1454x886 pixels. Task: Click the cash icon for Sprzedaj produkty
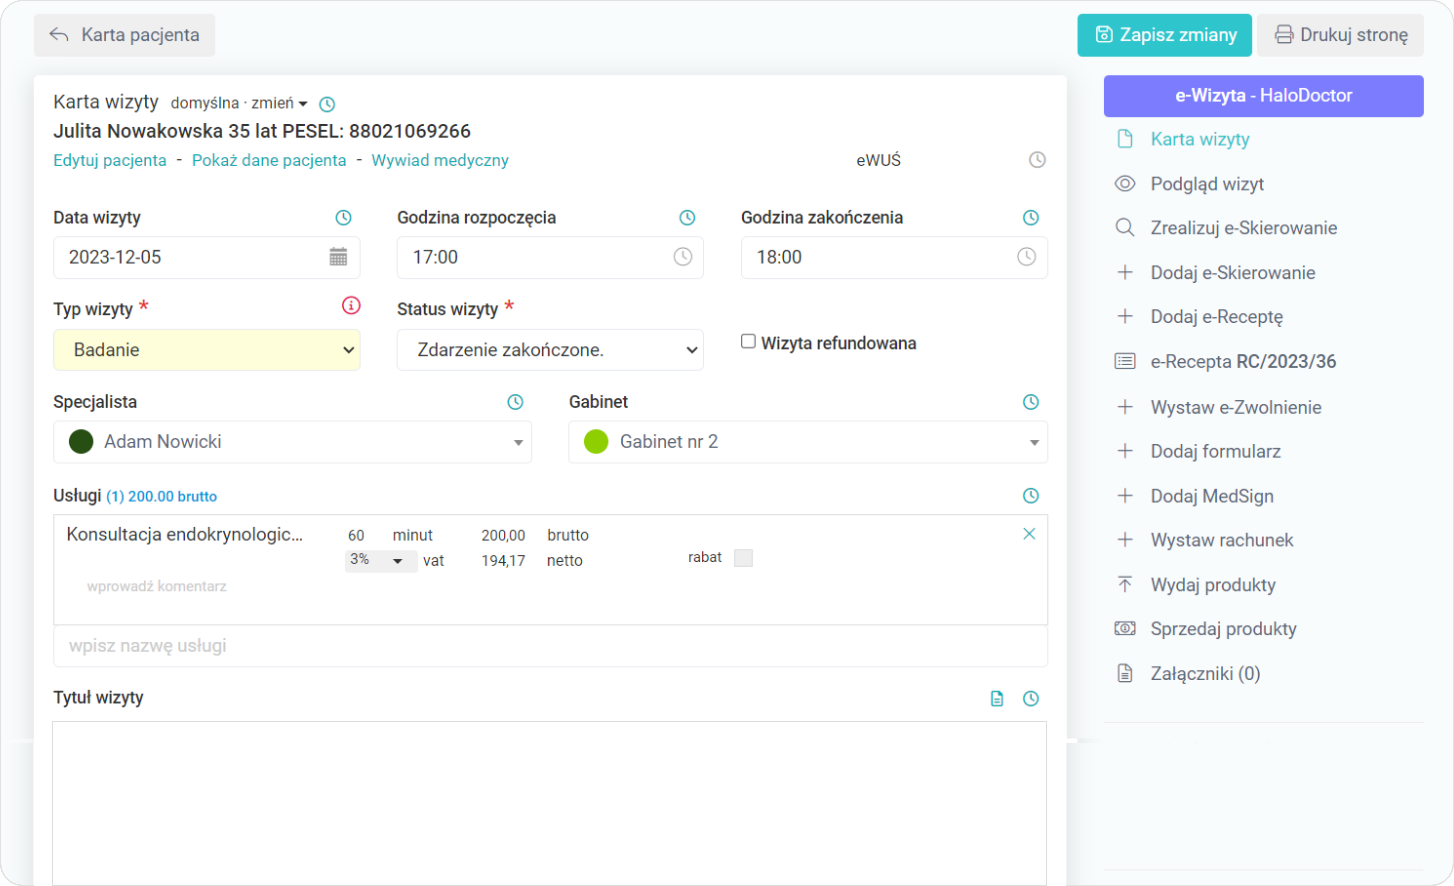coord(1125,629)
